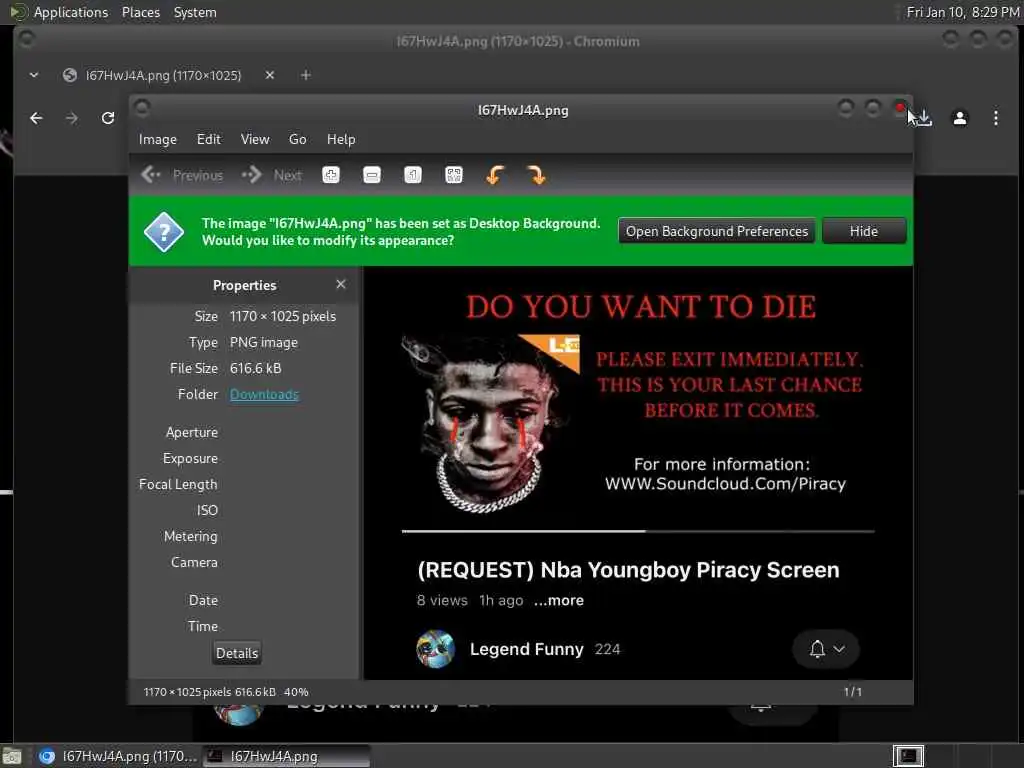Click the Metering label in Properties

191,536
